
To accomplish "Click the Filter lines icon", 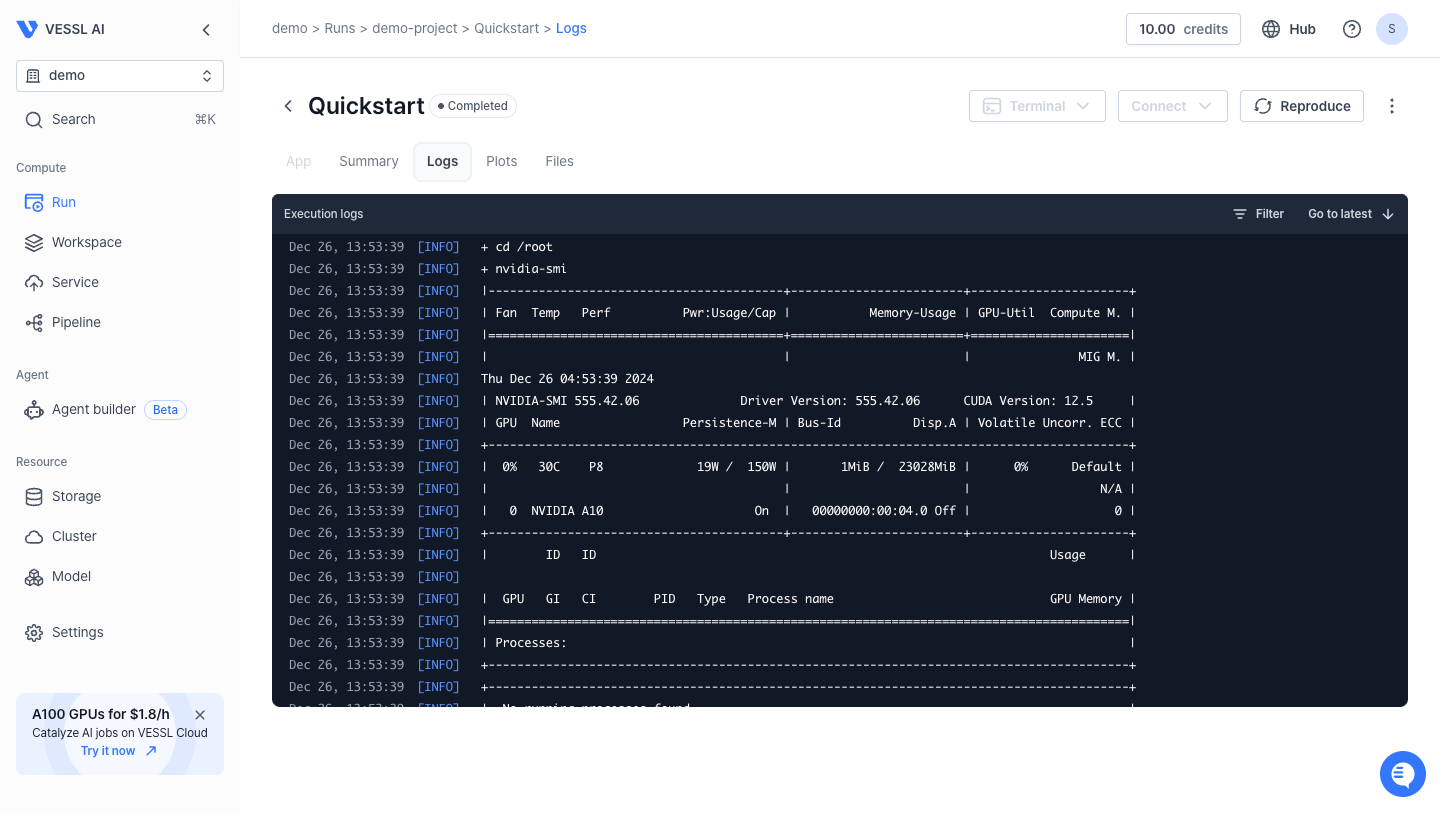I will pos(1240,214).
